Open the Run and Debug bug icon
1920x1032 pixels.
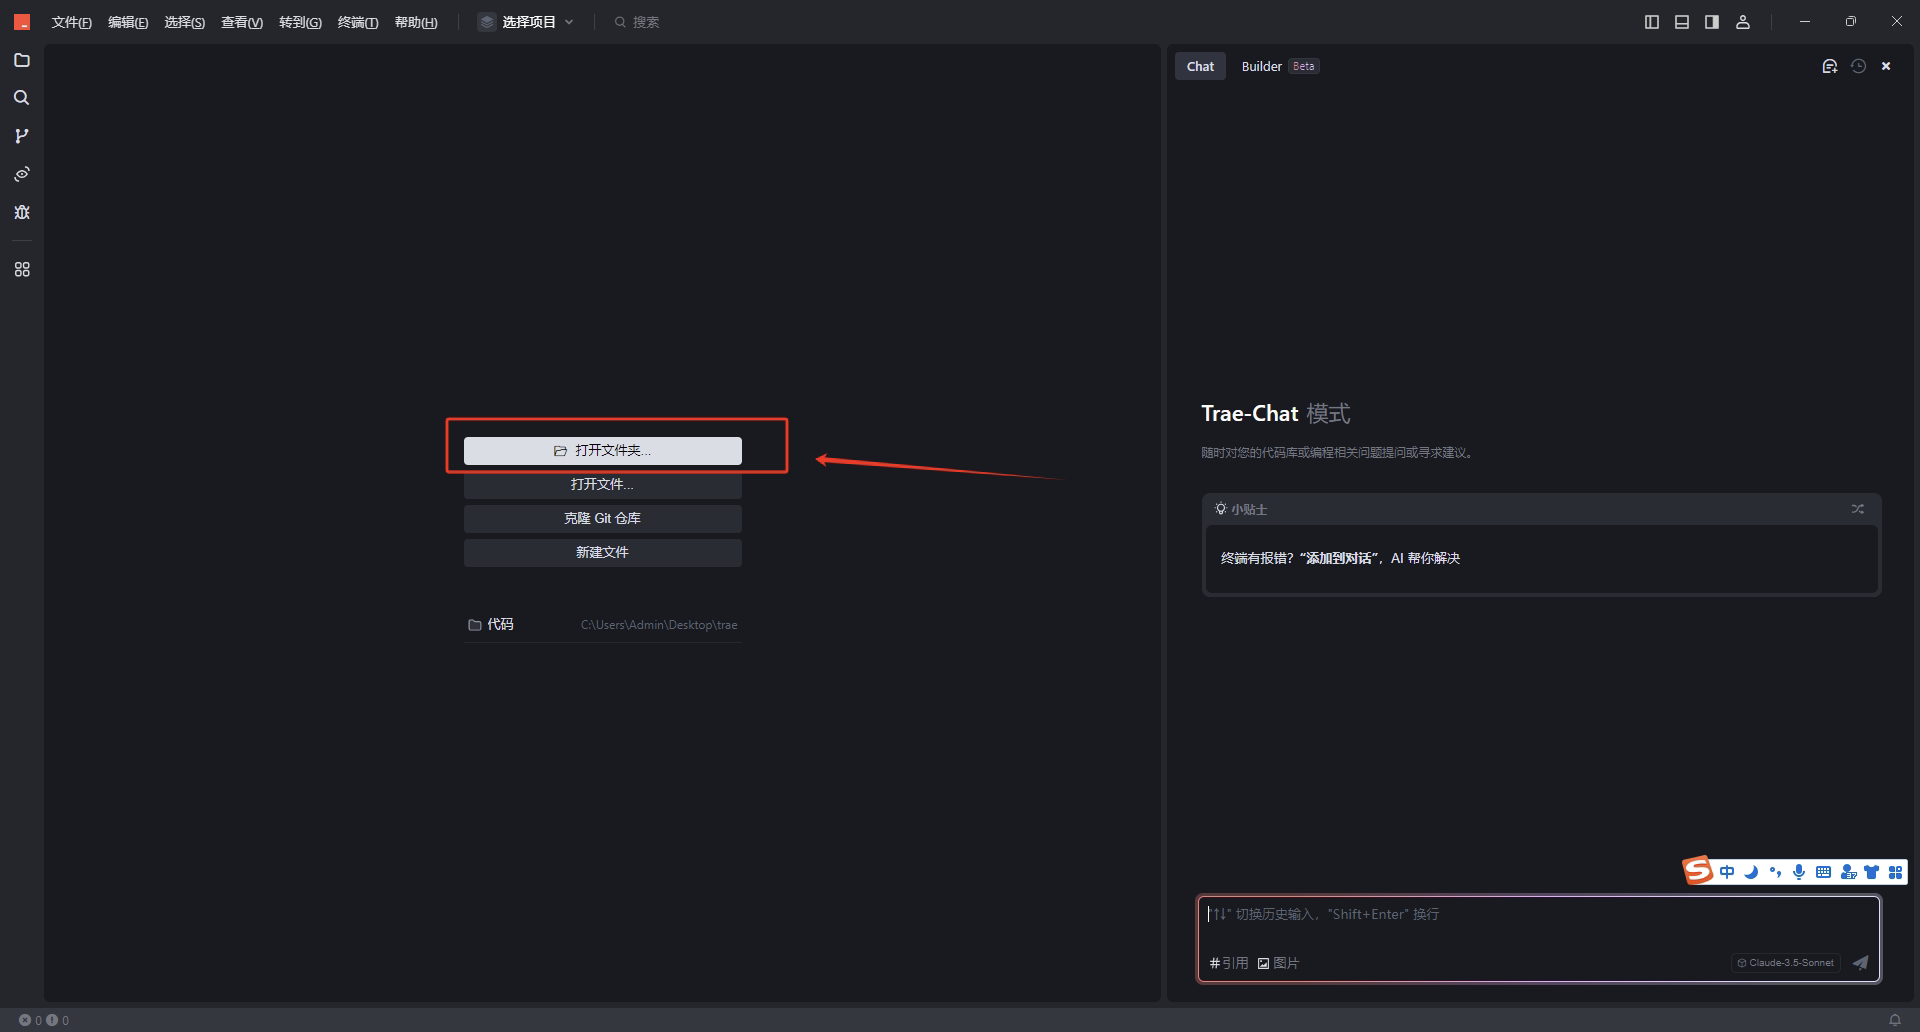coord(22,212)
